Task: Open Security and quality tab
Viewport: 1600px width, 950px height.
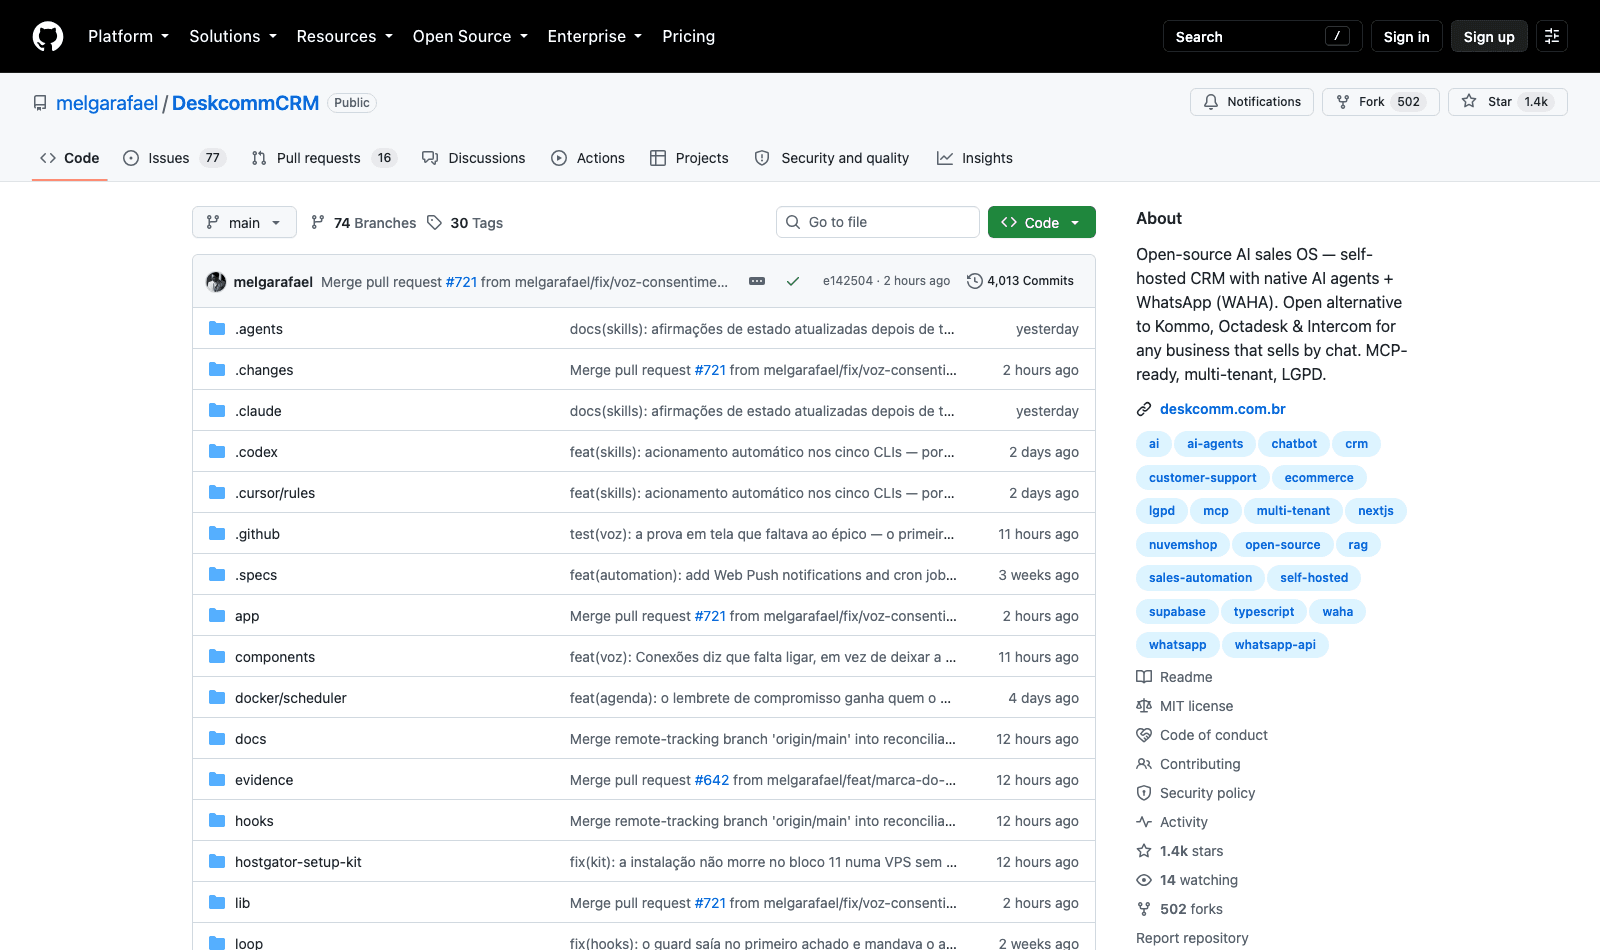Action: (832, 158)
